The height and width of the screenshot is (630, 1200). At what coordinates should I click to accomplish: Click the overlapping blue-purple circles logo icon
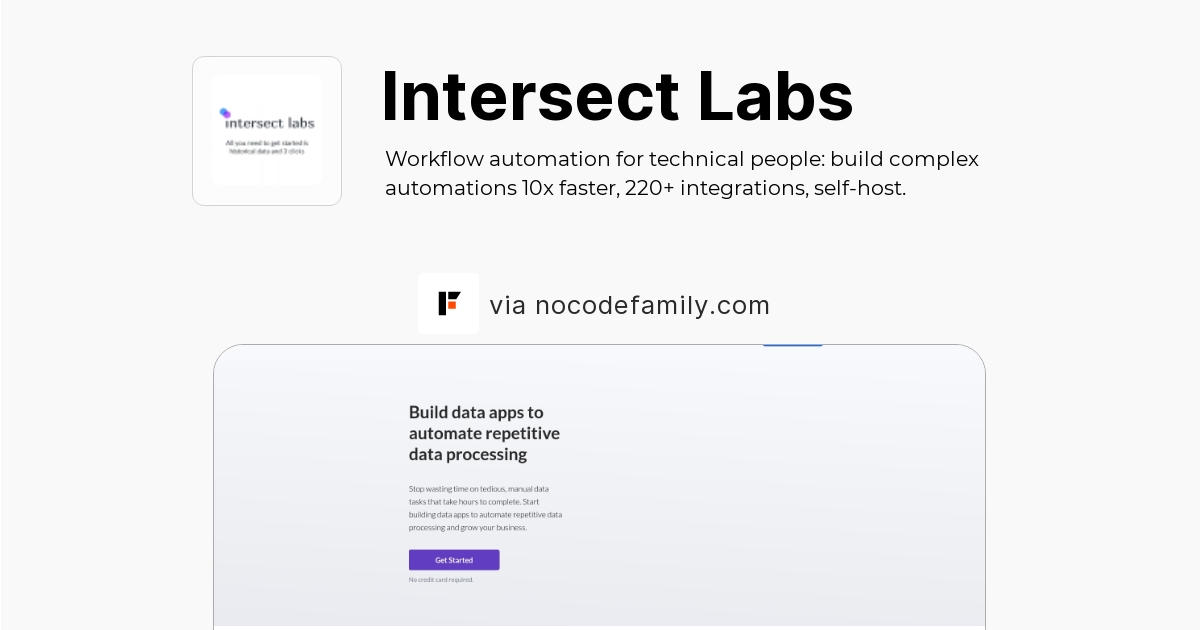pos(225,114)
